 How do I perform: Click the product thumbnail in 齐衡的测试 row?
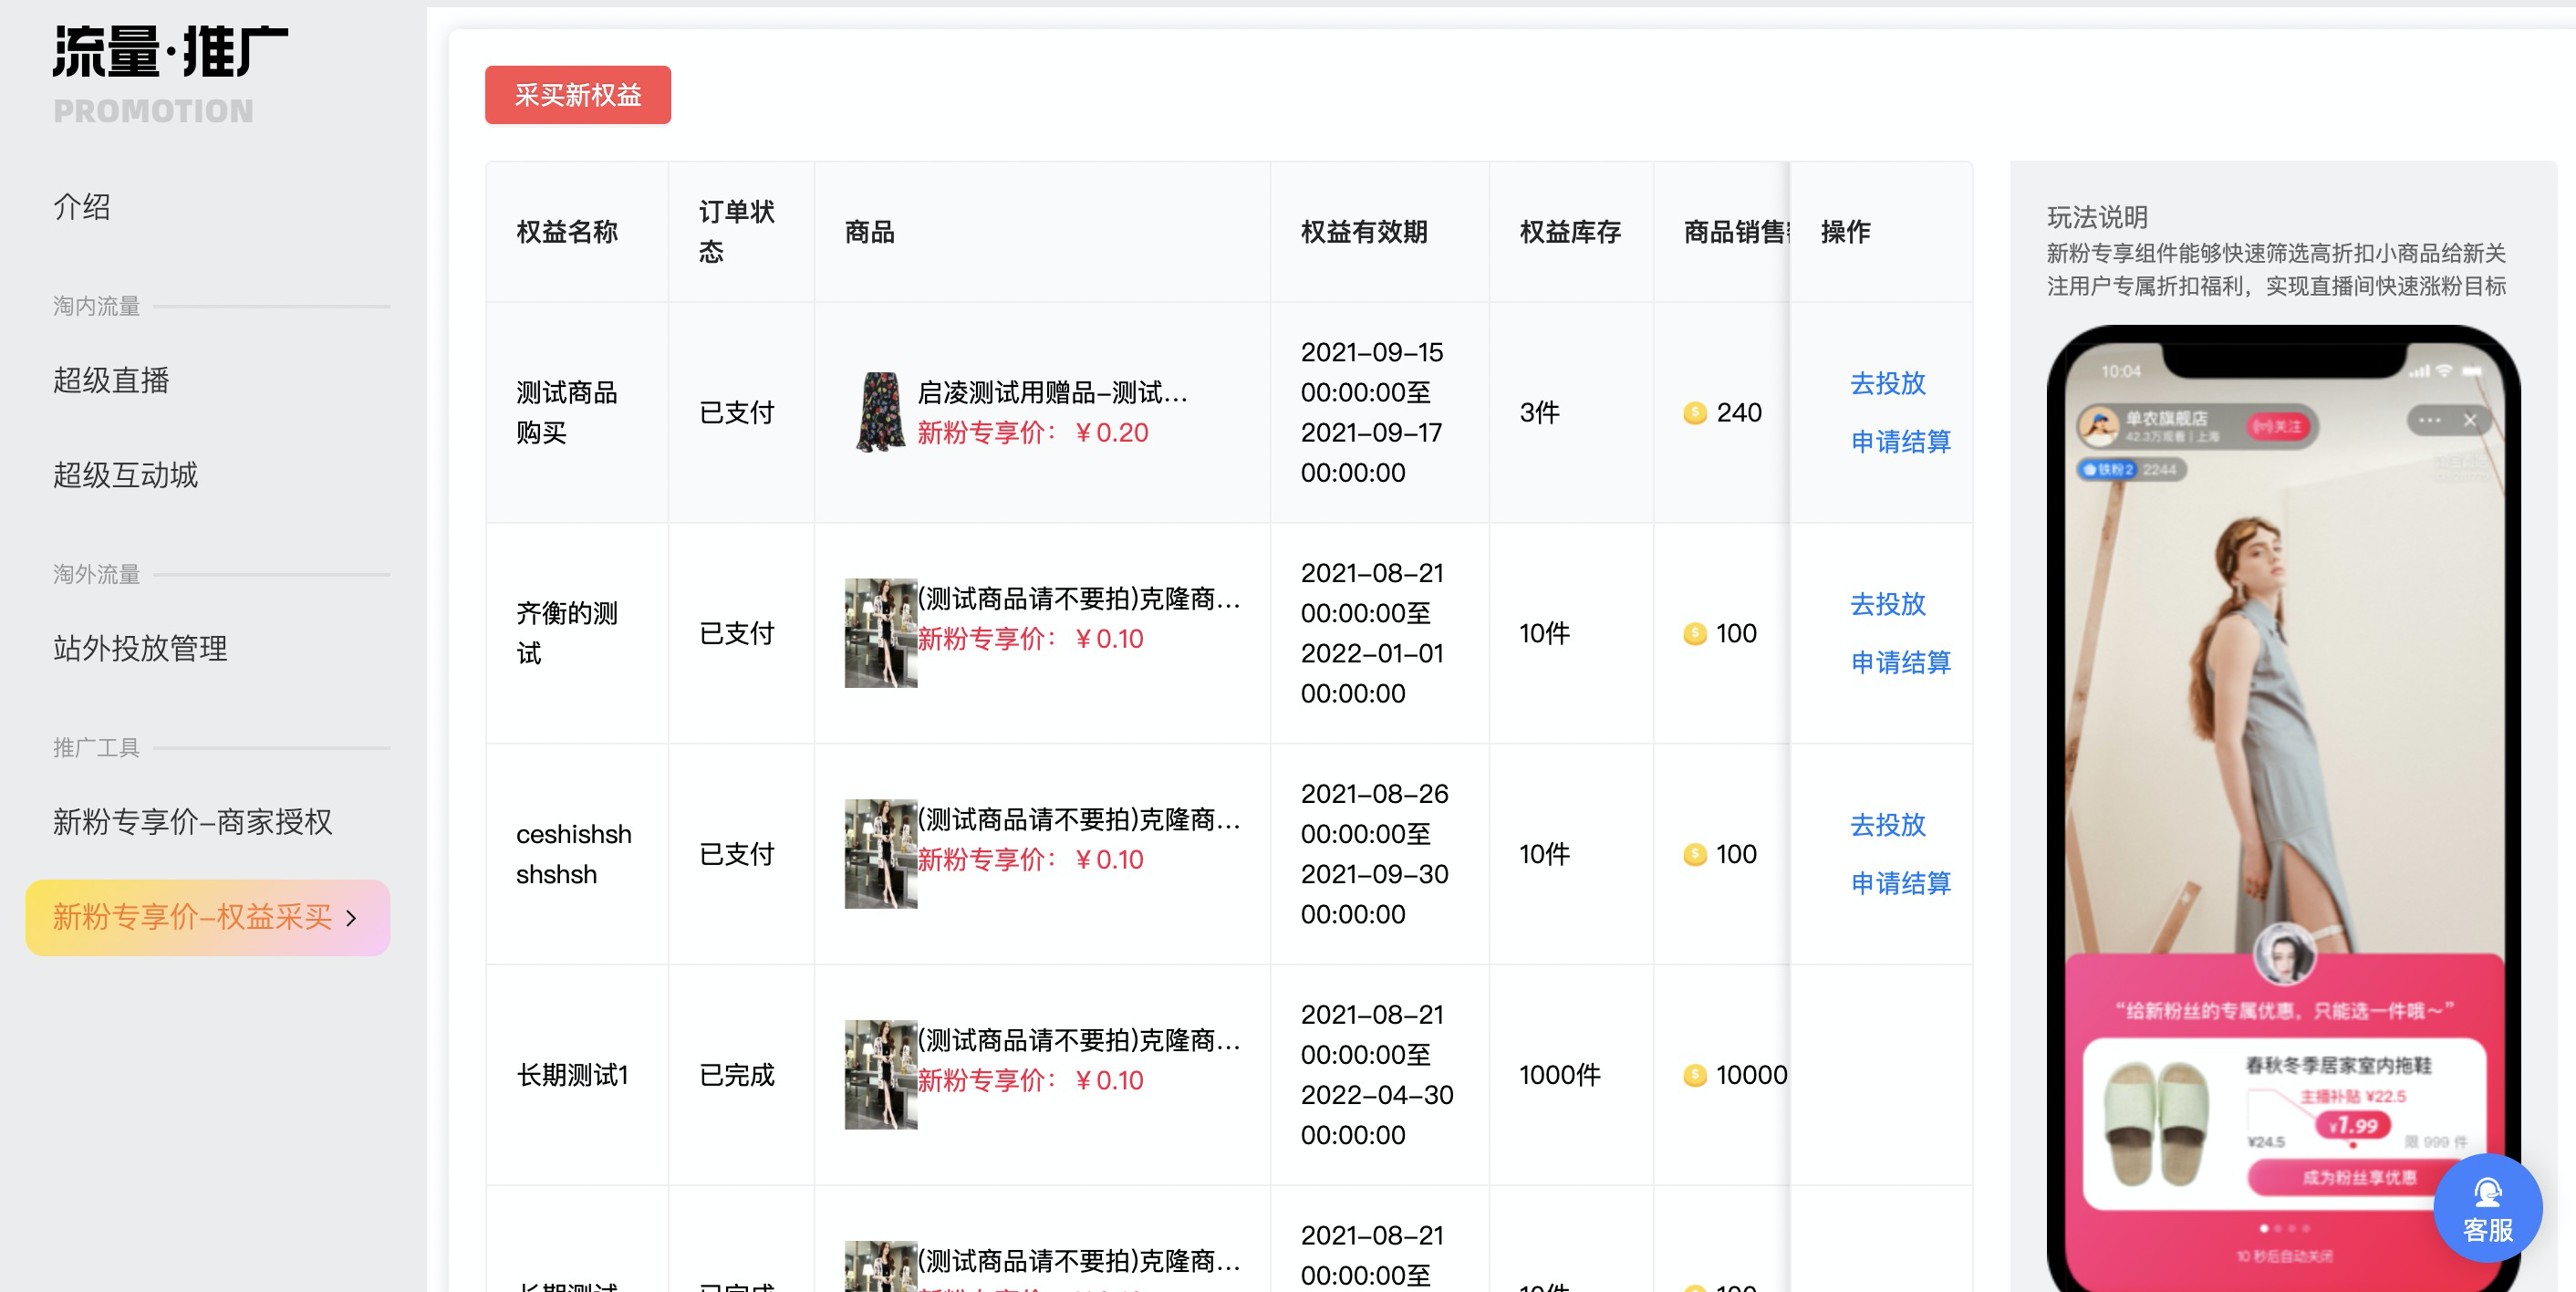[880, 633]
